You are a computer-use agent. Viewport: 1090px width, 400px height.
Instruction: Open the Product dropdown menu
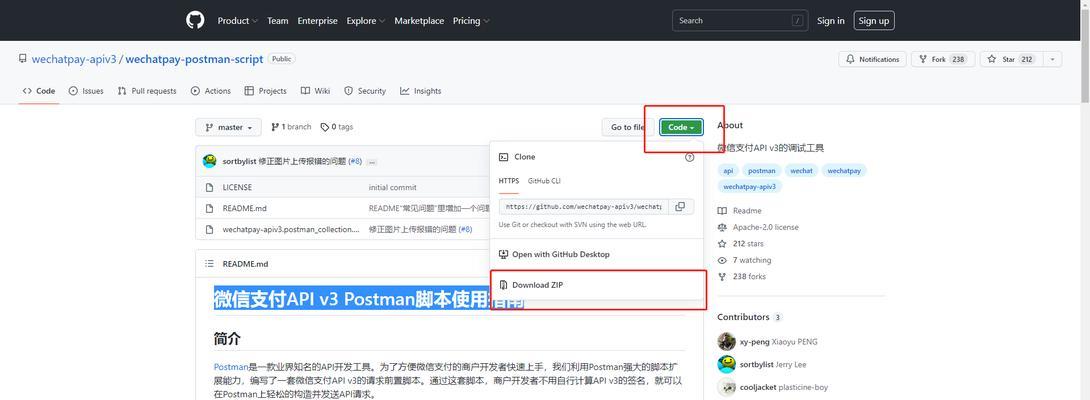point(238,21)
